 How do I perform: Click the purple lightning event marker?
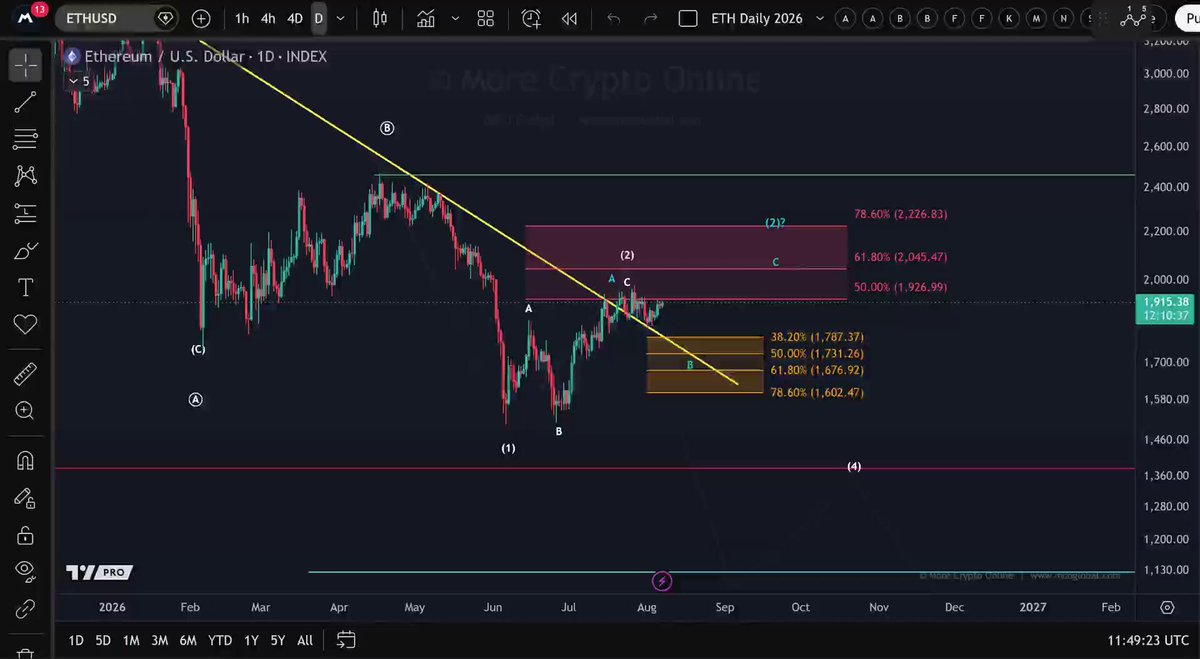tap(661, 581)
